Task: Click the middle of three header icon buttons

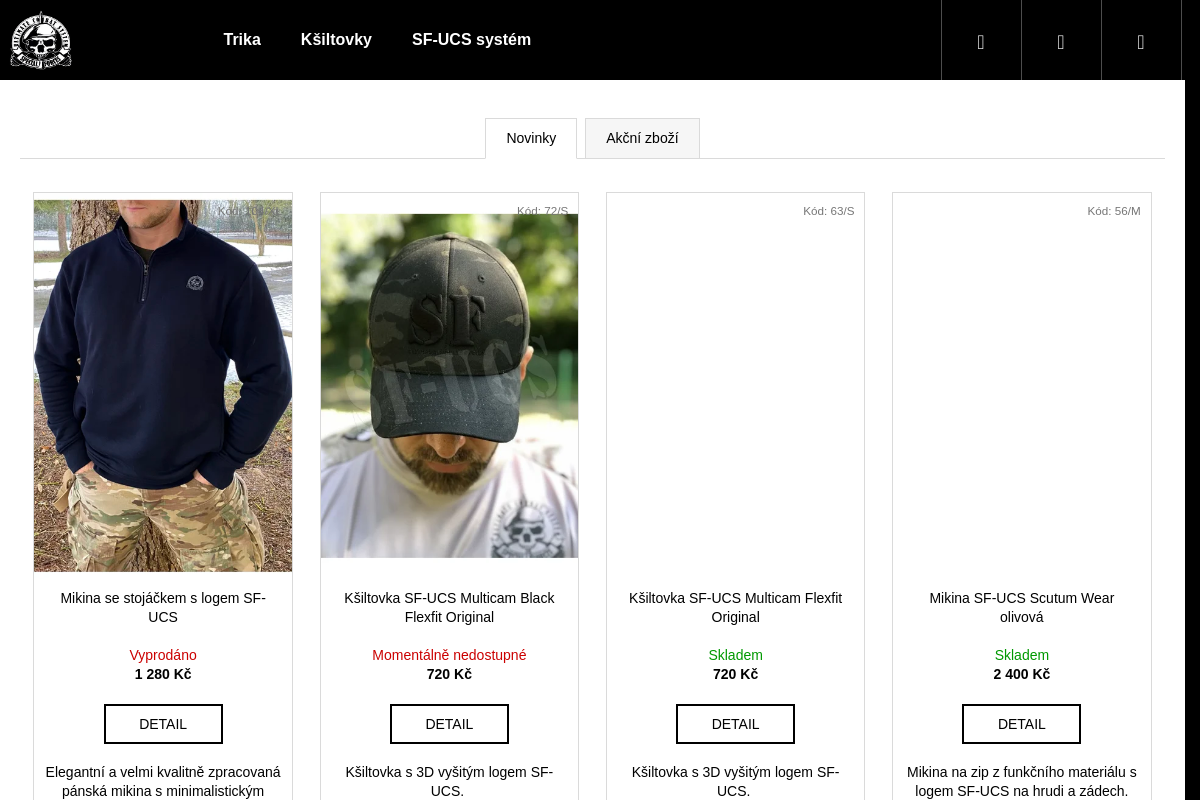Action: tap(1061, 40)
